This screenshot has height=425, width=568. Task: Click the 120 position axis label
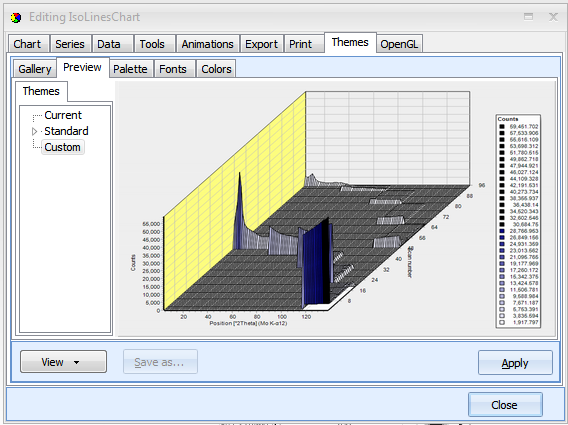306,317
